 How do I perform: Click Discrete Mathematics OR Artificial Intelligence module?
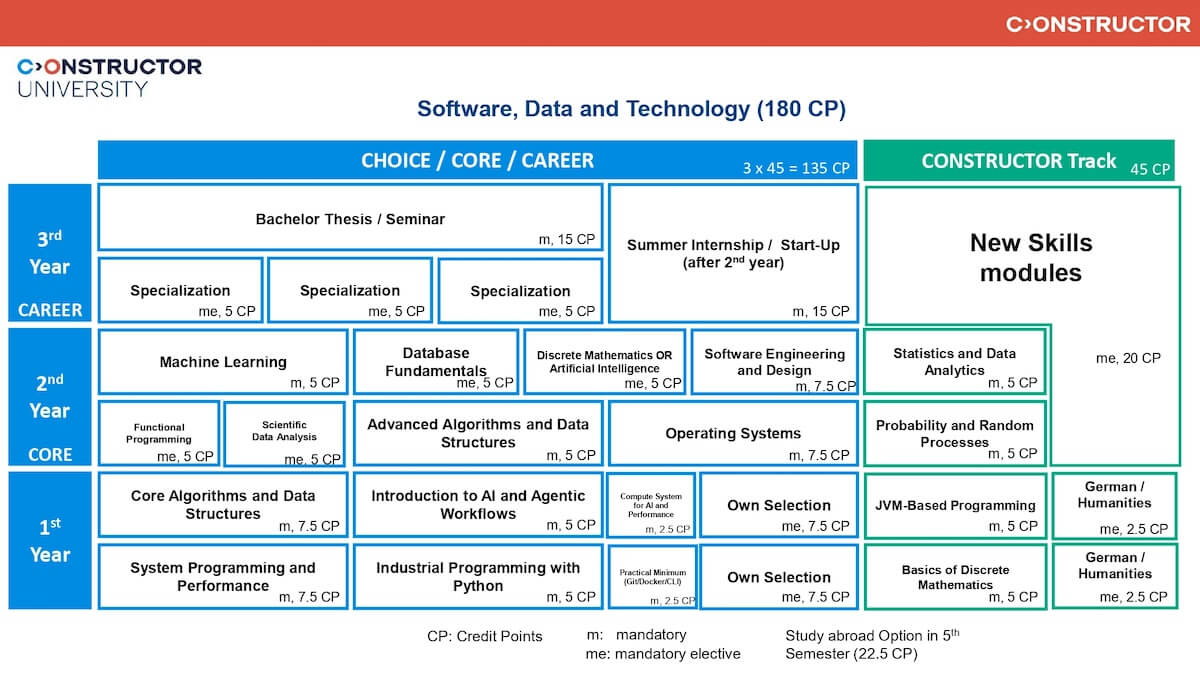click(605, 362)
